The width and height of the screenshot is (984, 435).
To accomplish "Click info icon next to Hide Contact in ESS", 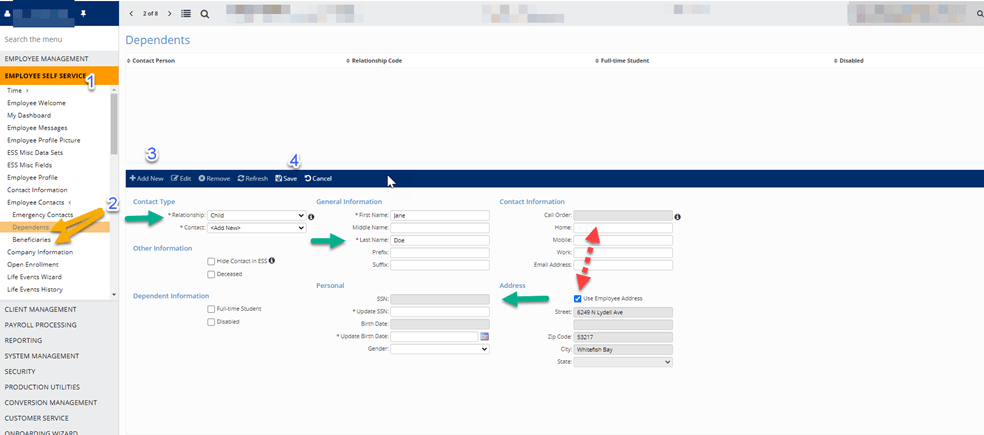I will (272, 260).
